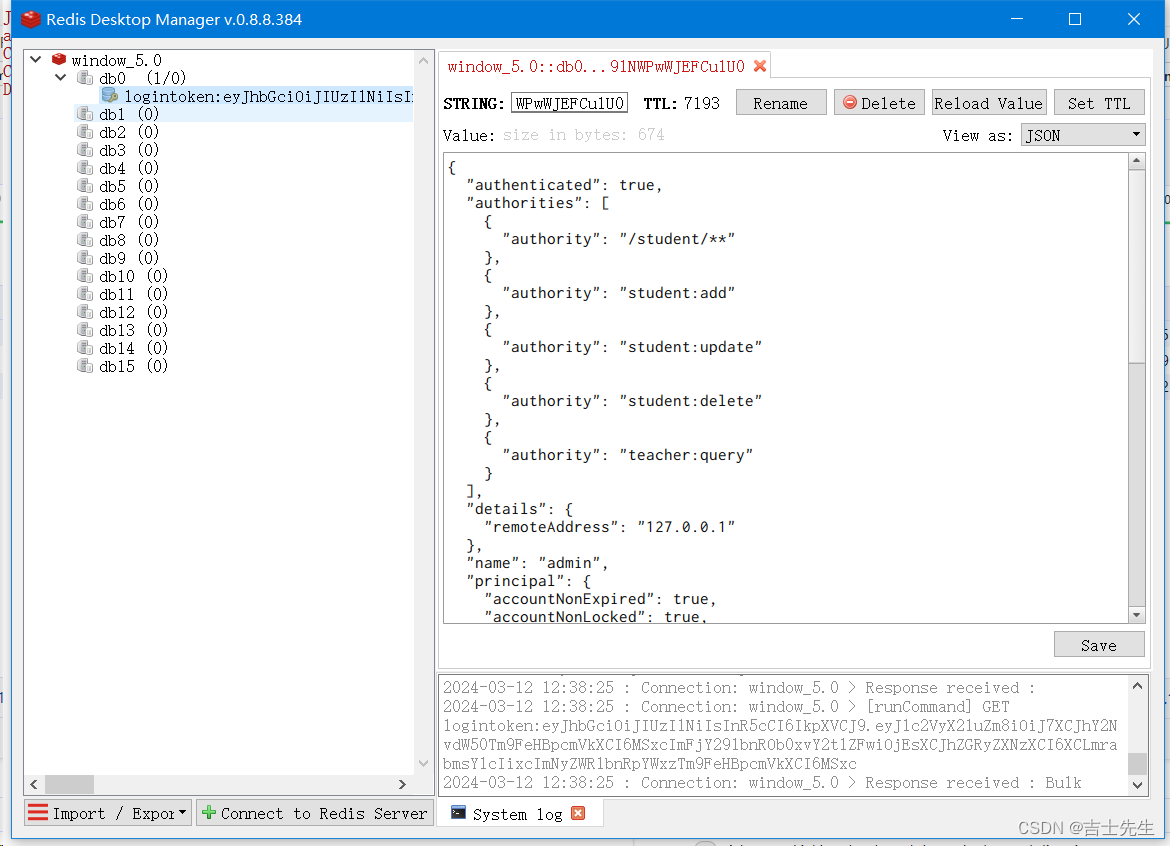Click the system log scroll down arrow

point(1137,785)
